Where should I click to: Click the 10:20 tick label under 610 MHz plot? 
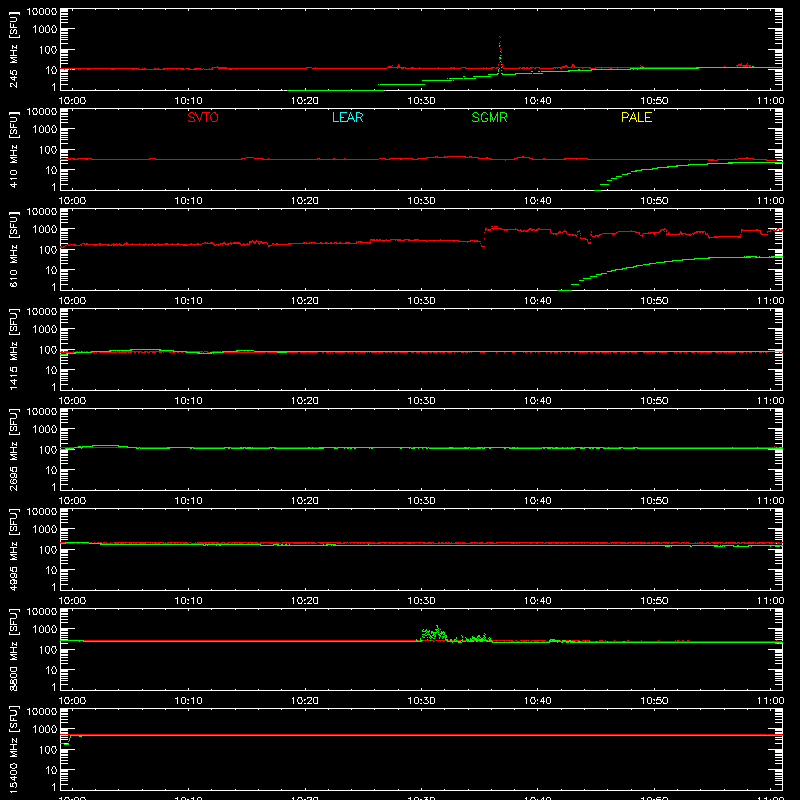pyautogui.click(x=305, y=301)
